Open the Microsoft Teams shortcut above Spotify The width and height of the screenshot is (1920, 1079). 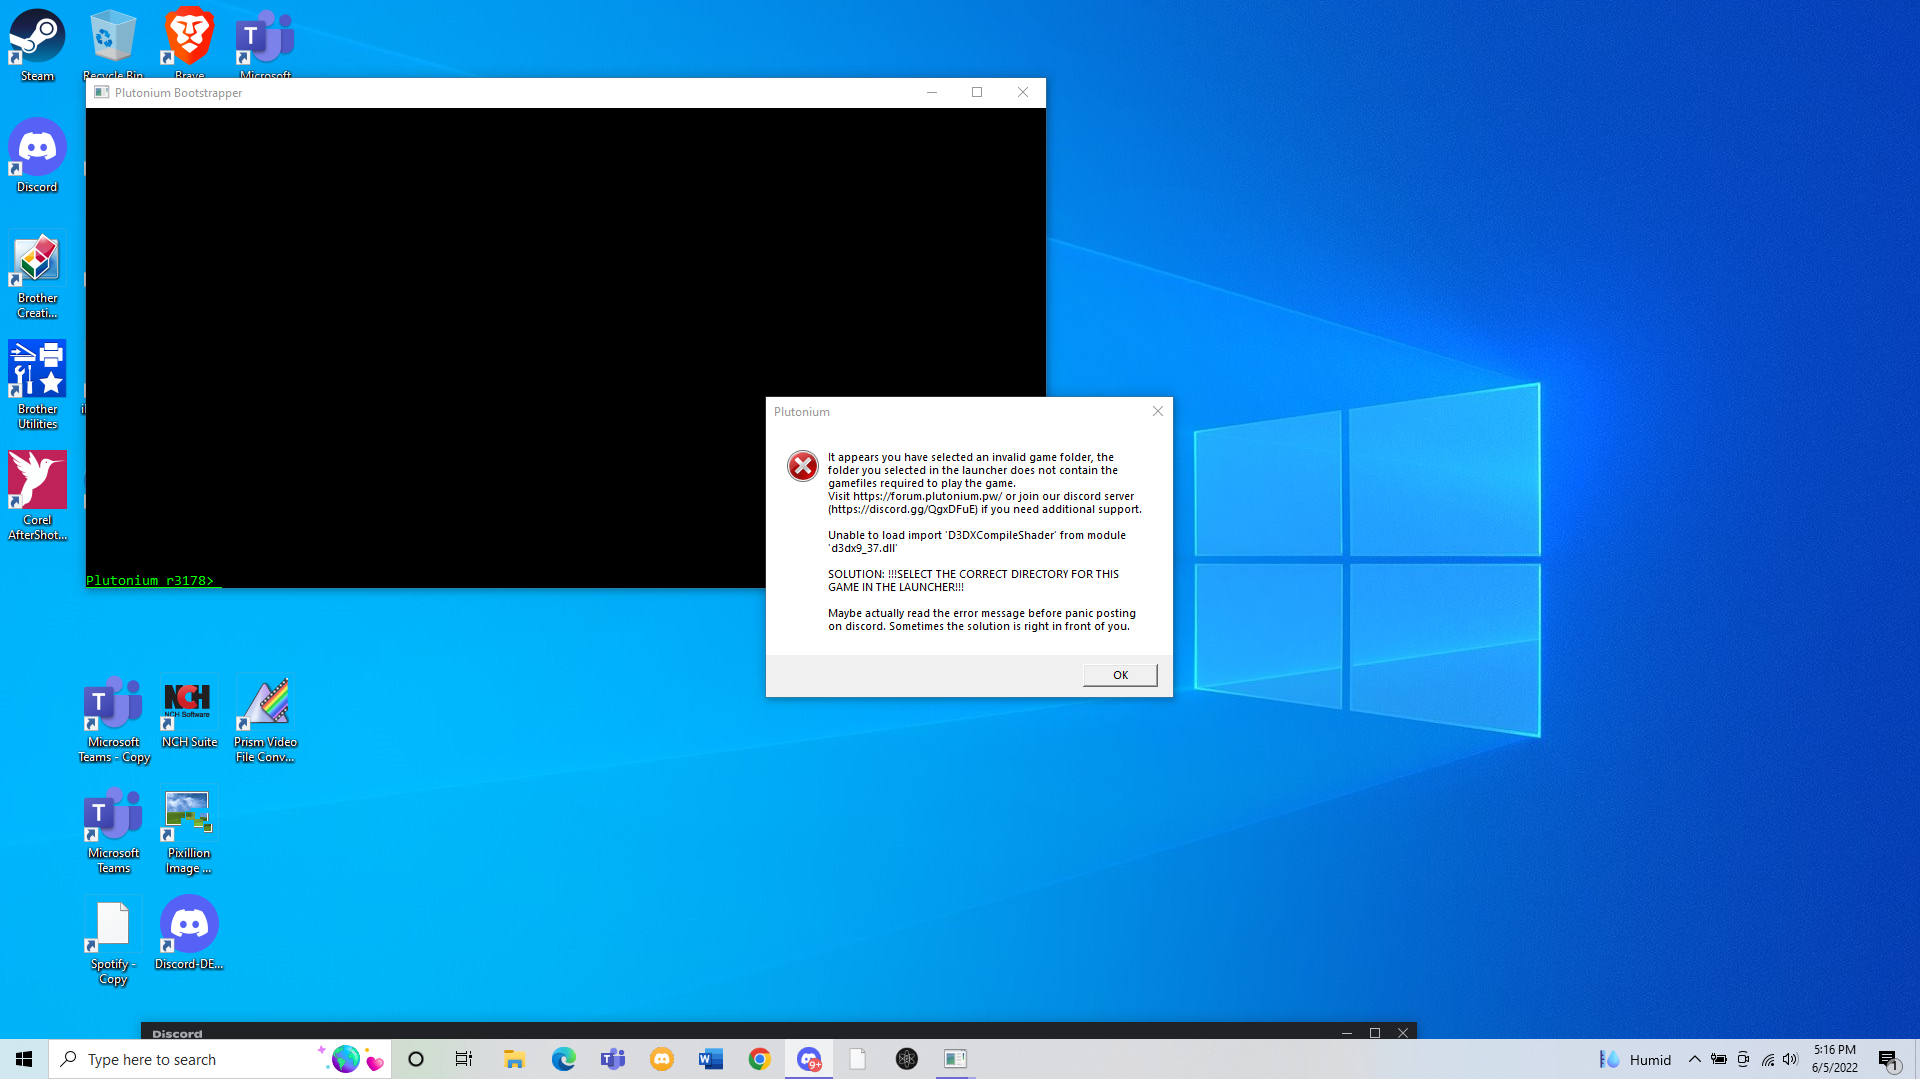113,830
